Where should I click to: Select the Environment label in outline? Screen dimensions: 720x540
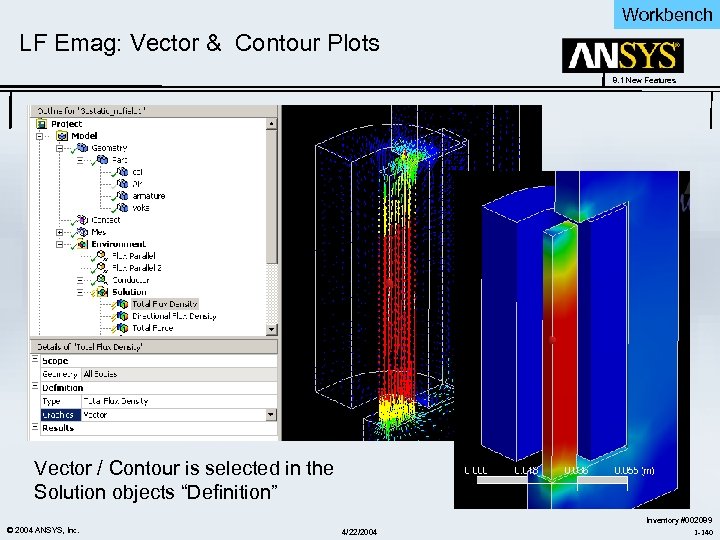118,244
